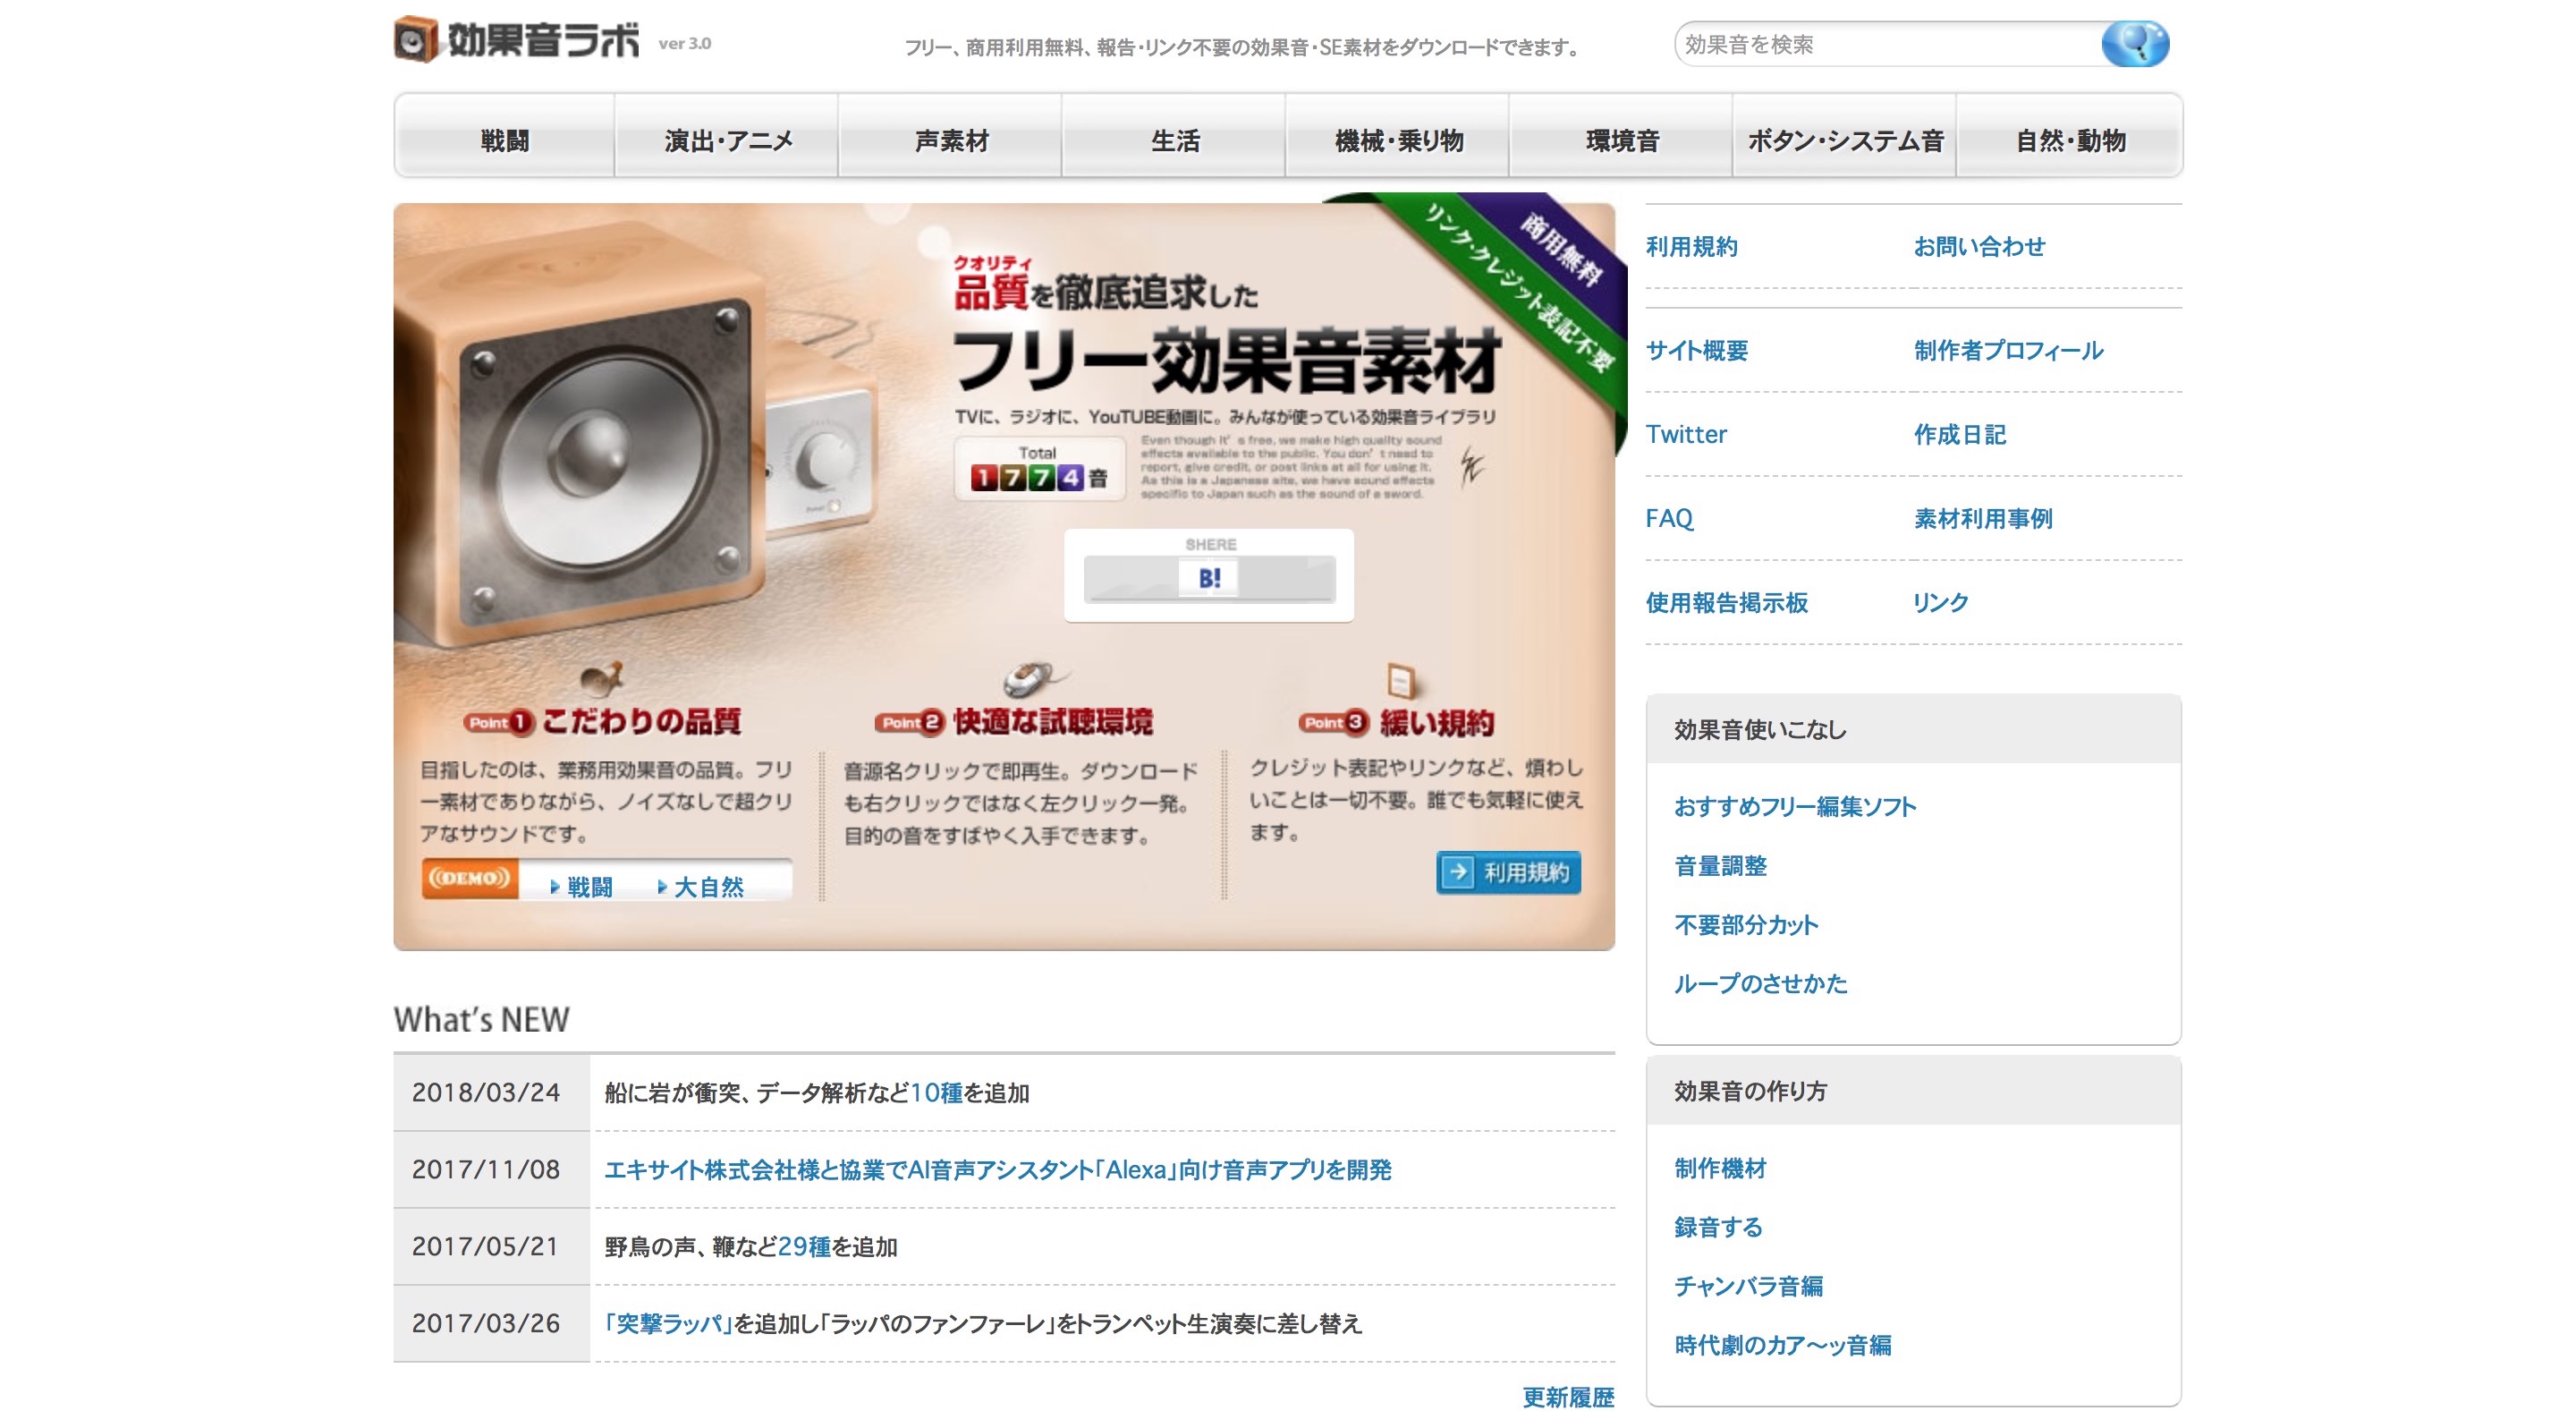Click the こだわりの品質 heading
2576x1411 pixels.
click(641, 721)
